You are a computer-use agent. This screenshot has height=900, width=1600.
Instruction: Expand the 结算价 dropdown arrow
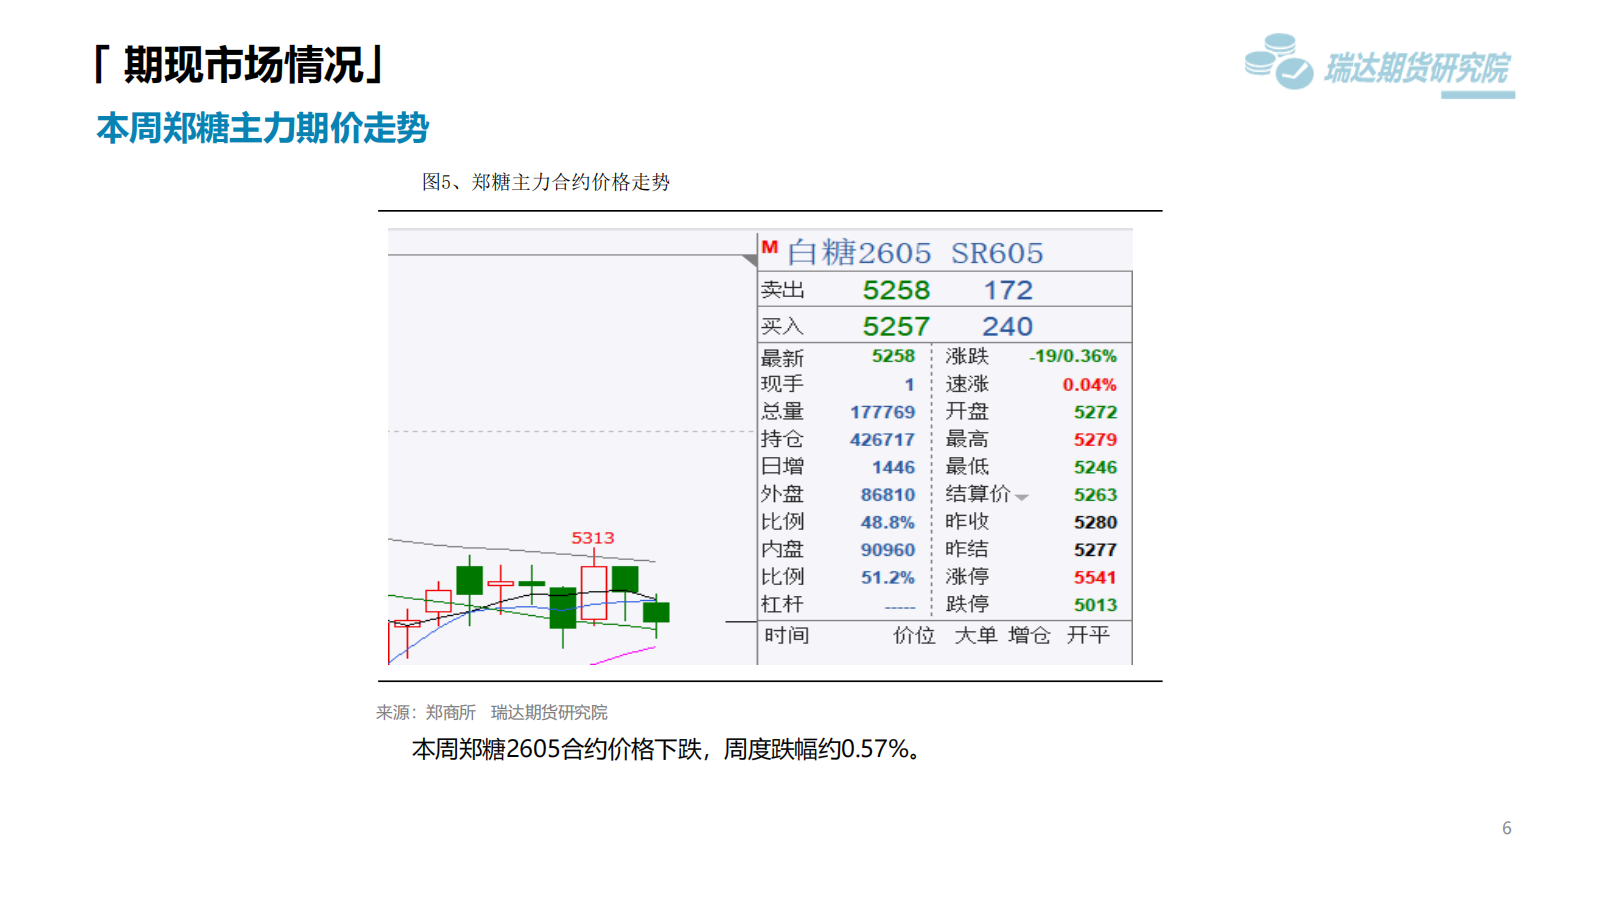1021,497
